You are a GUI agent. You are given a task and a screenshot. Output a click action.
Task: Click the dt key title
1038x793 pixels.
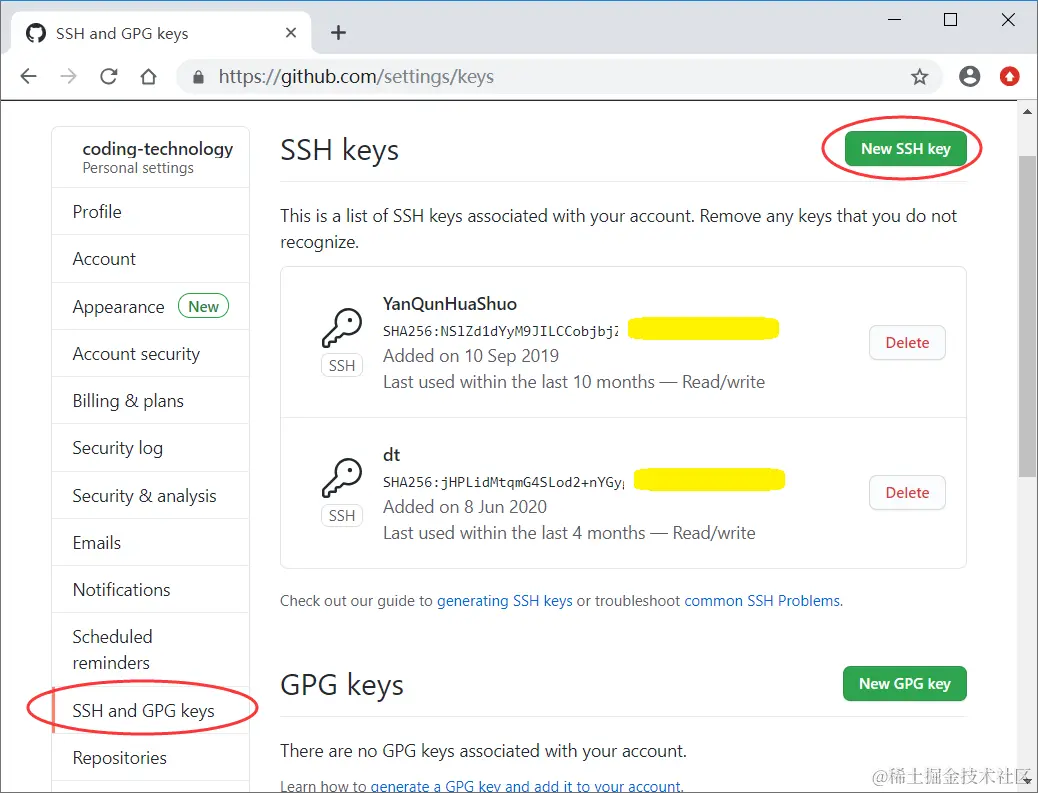pos(391,455)
